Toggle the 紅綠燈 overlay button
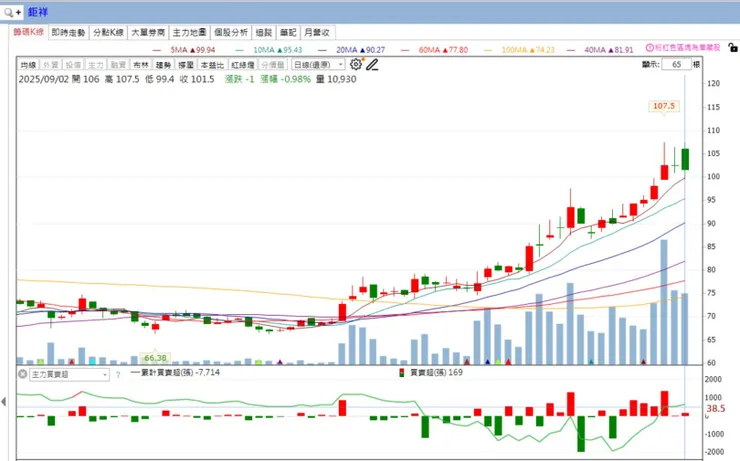This screenshot has height=461, width=740. click(x=243, y=65)
